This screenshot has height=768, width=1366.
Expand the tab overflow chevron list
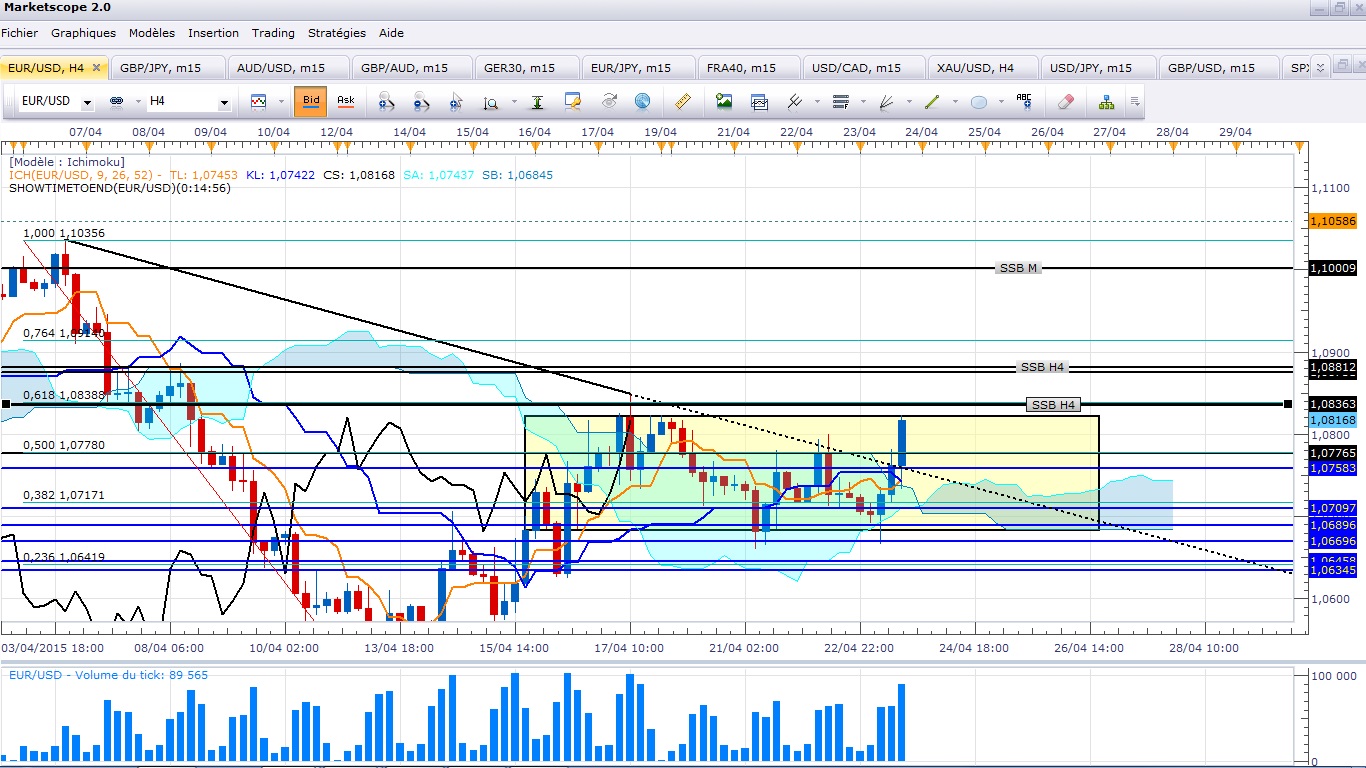coord(1319,68)
